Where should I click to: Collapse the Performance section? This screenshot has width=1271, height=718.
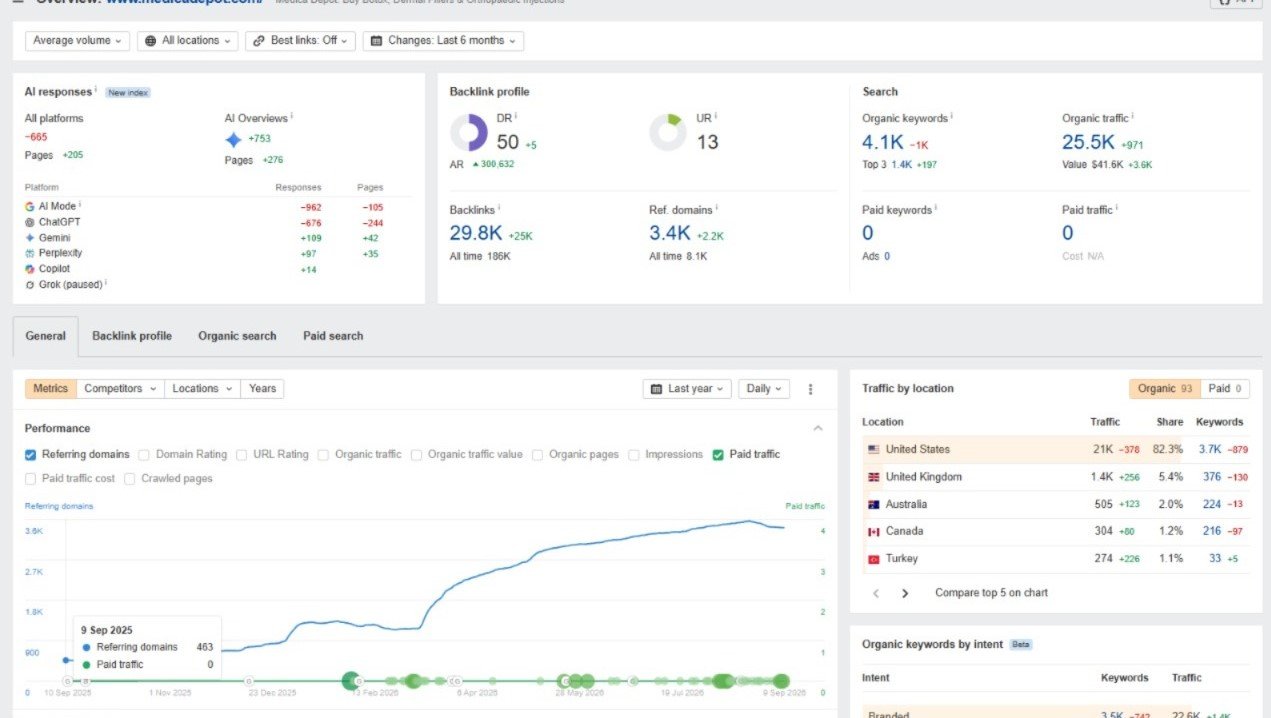tap(818, 428)
